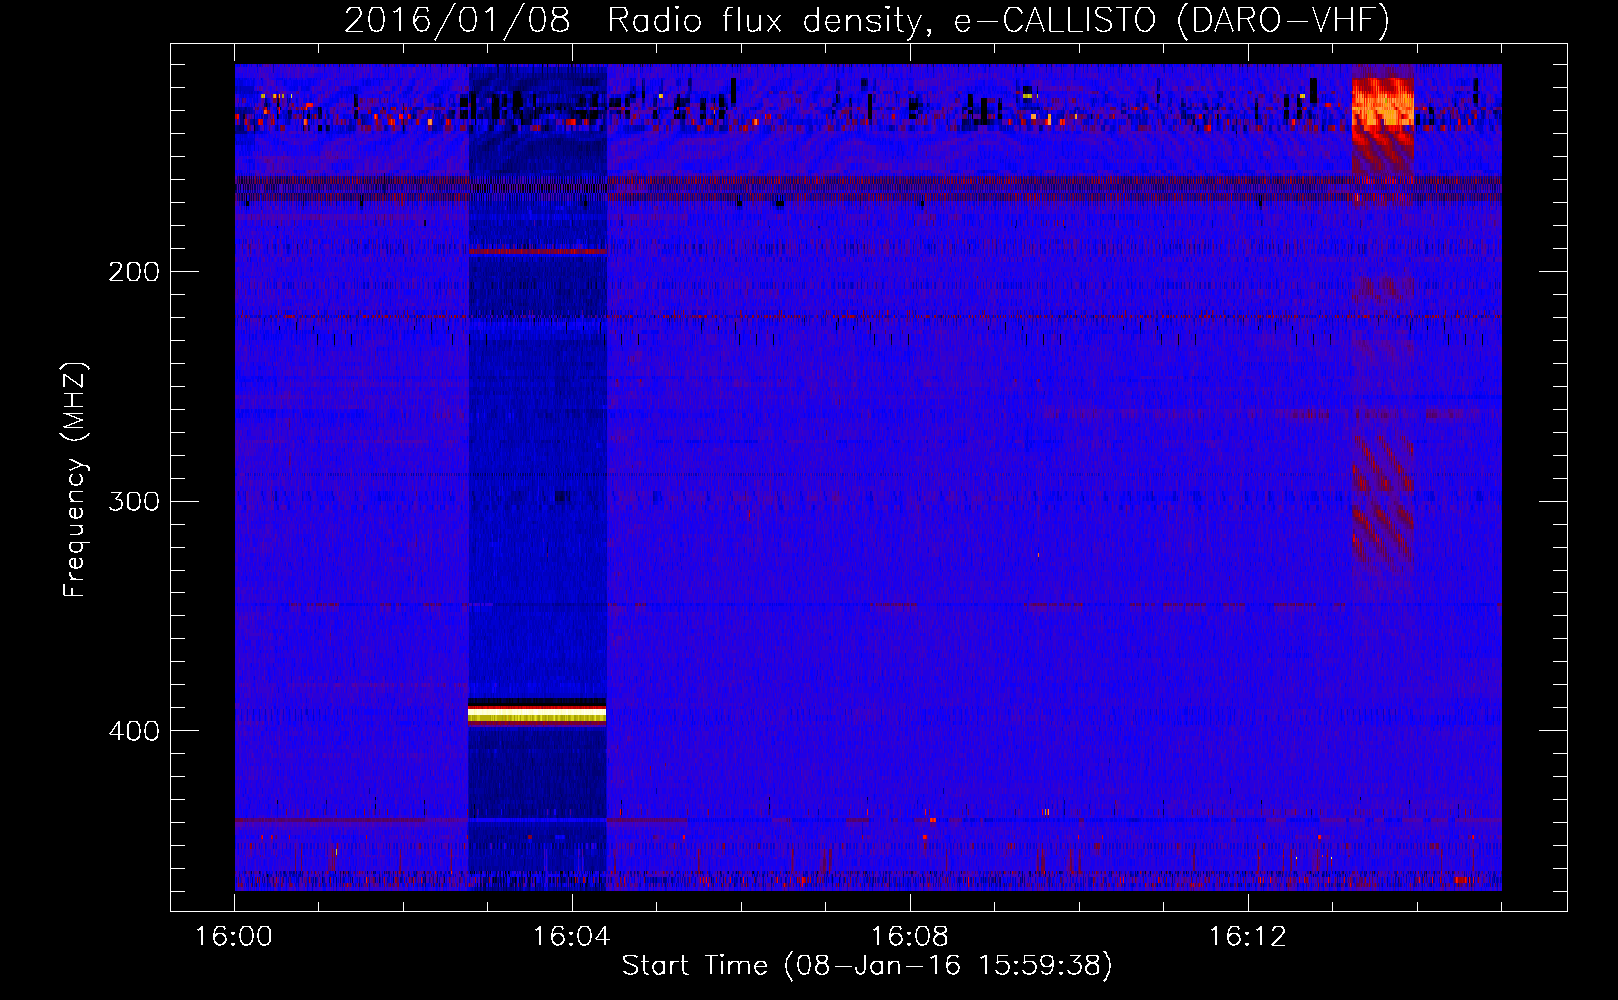
Task: Click the plot title 'Radio flux density, e-CALLISTO (DARO-VHF)'
Action: pyautogui.click(x=997, y=20)
